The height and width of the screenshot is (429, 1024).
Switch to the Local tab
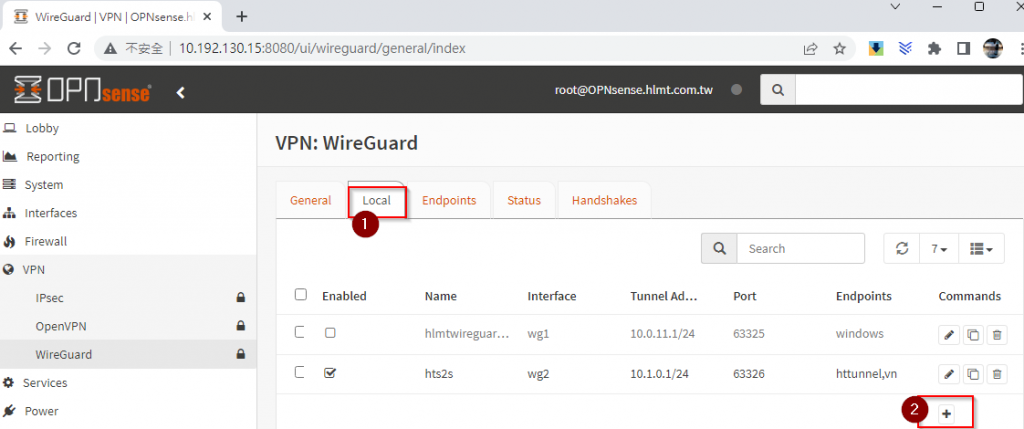click(x=377, y=200)
